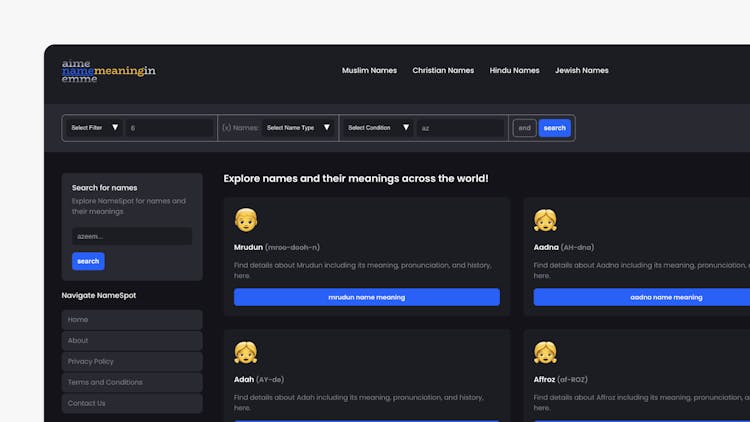Click the boy emoji on the Mrudun card
Viewport: 750px width, 422px height.
click(245, 220)
